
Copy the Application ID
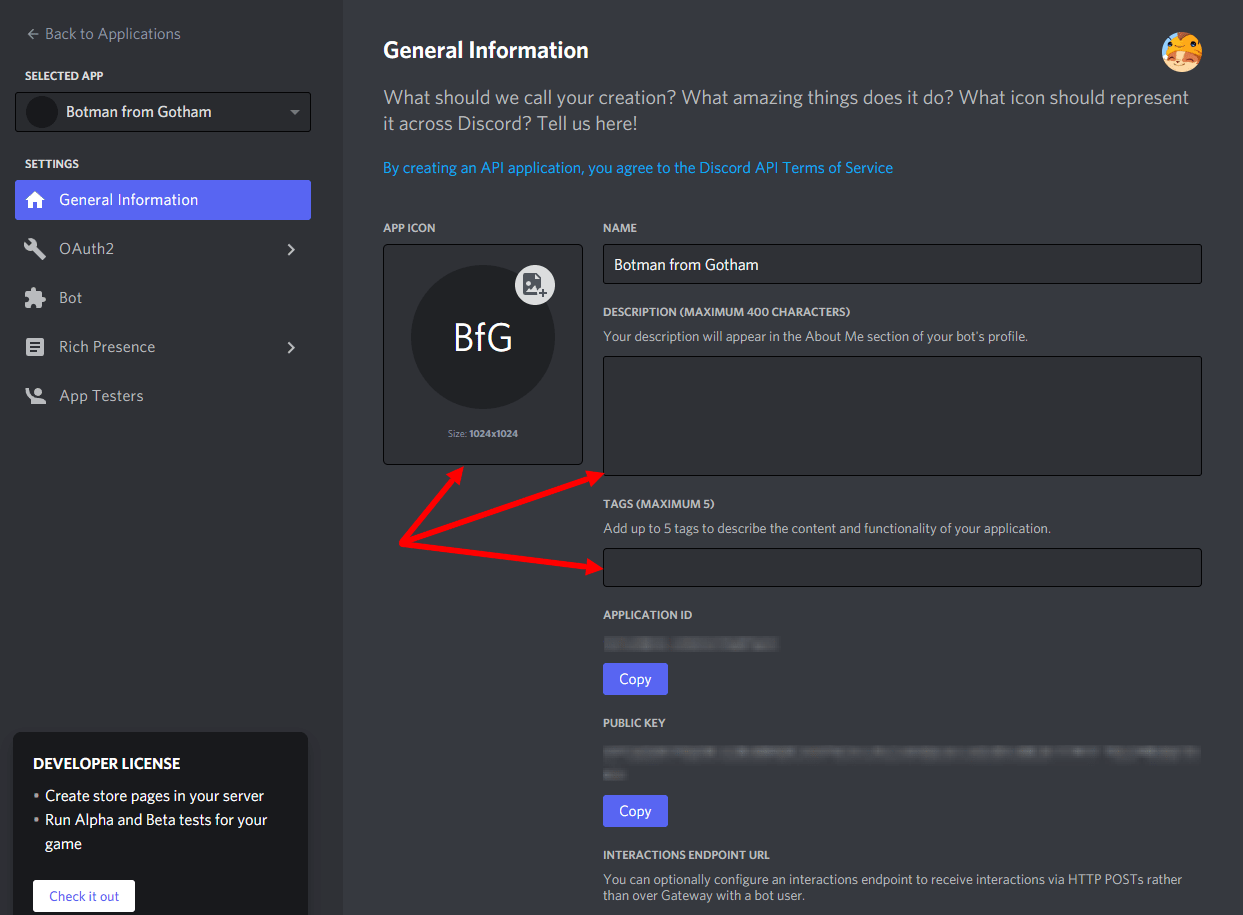point(635,679)
